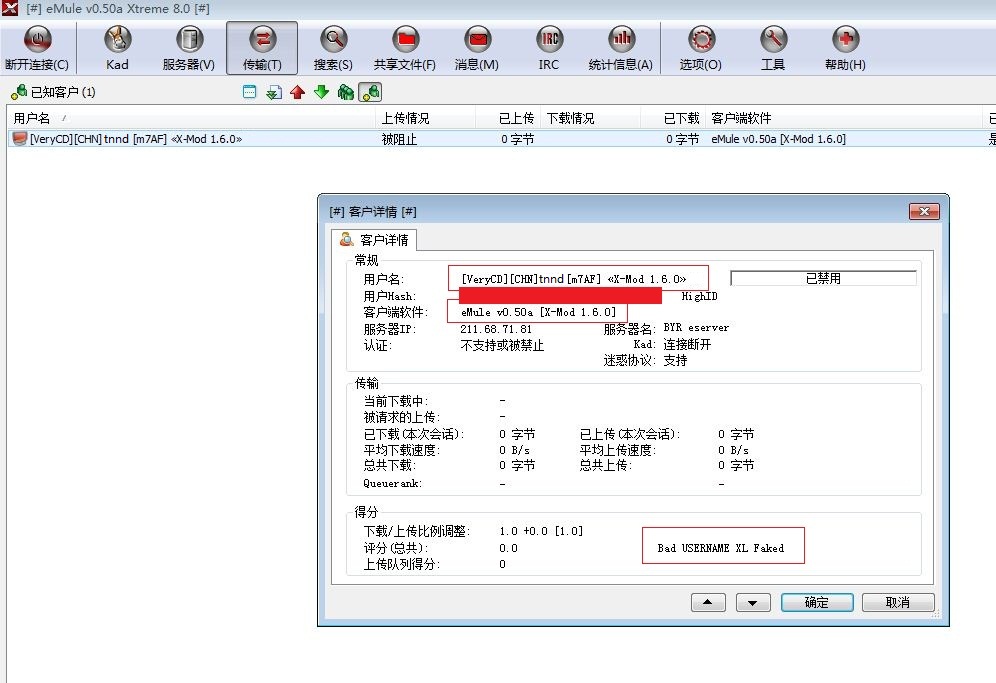The image size is (996, 683).
Task: Show downloading clients (green down arrow)
Action: point(321,92)
